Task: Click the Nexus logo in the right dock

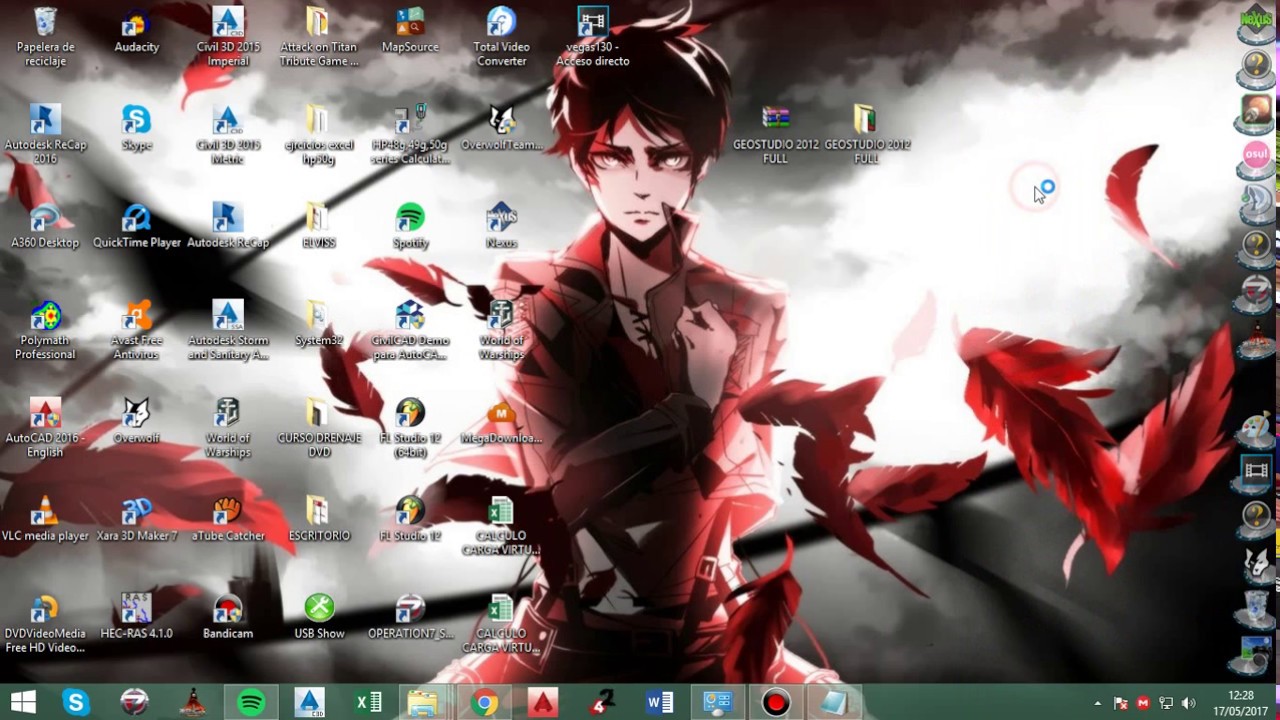Action: coord(1256,22)
